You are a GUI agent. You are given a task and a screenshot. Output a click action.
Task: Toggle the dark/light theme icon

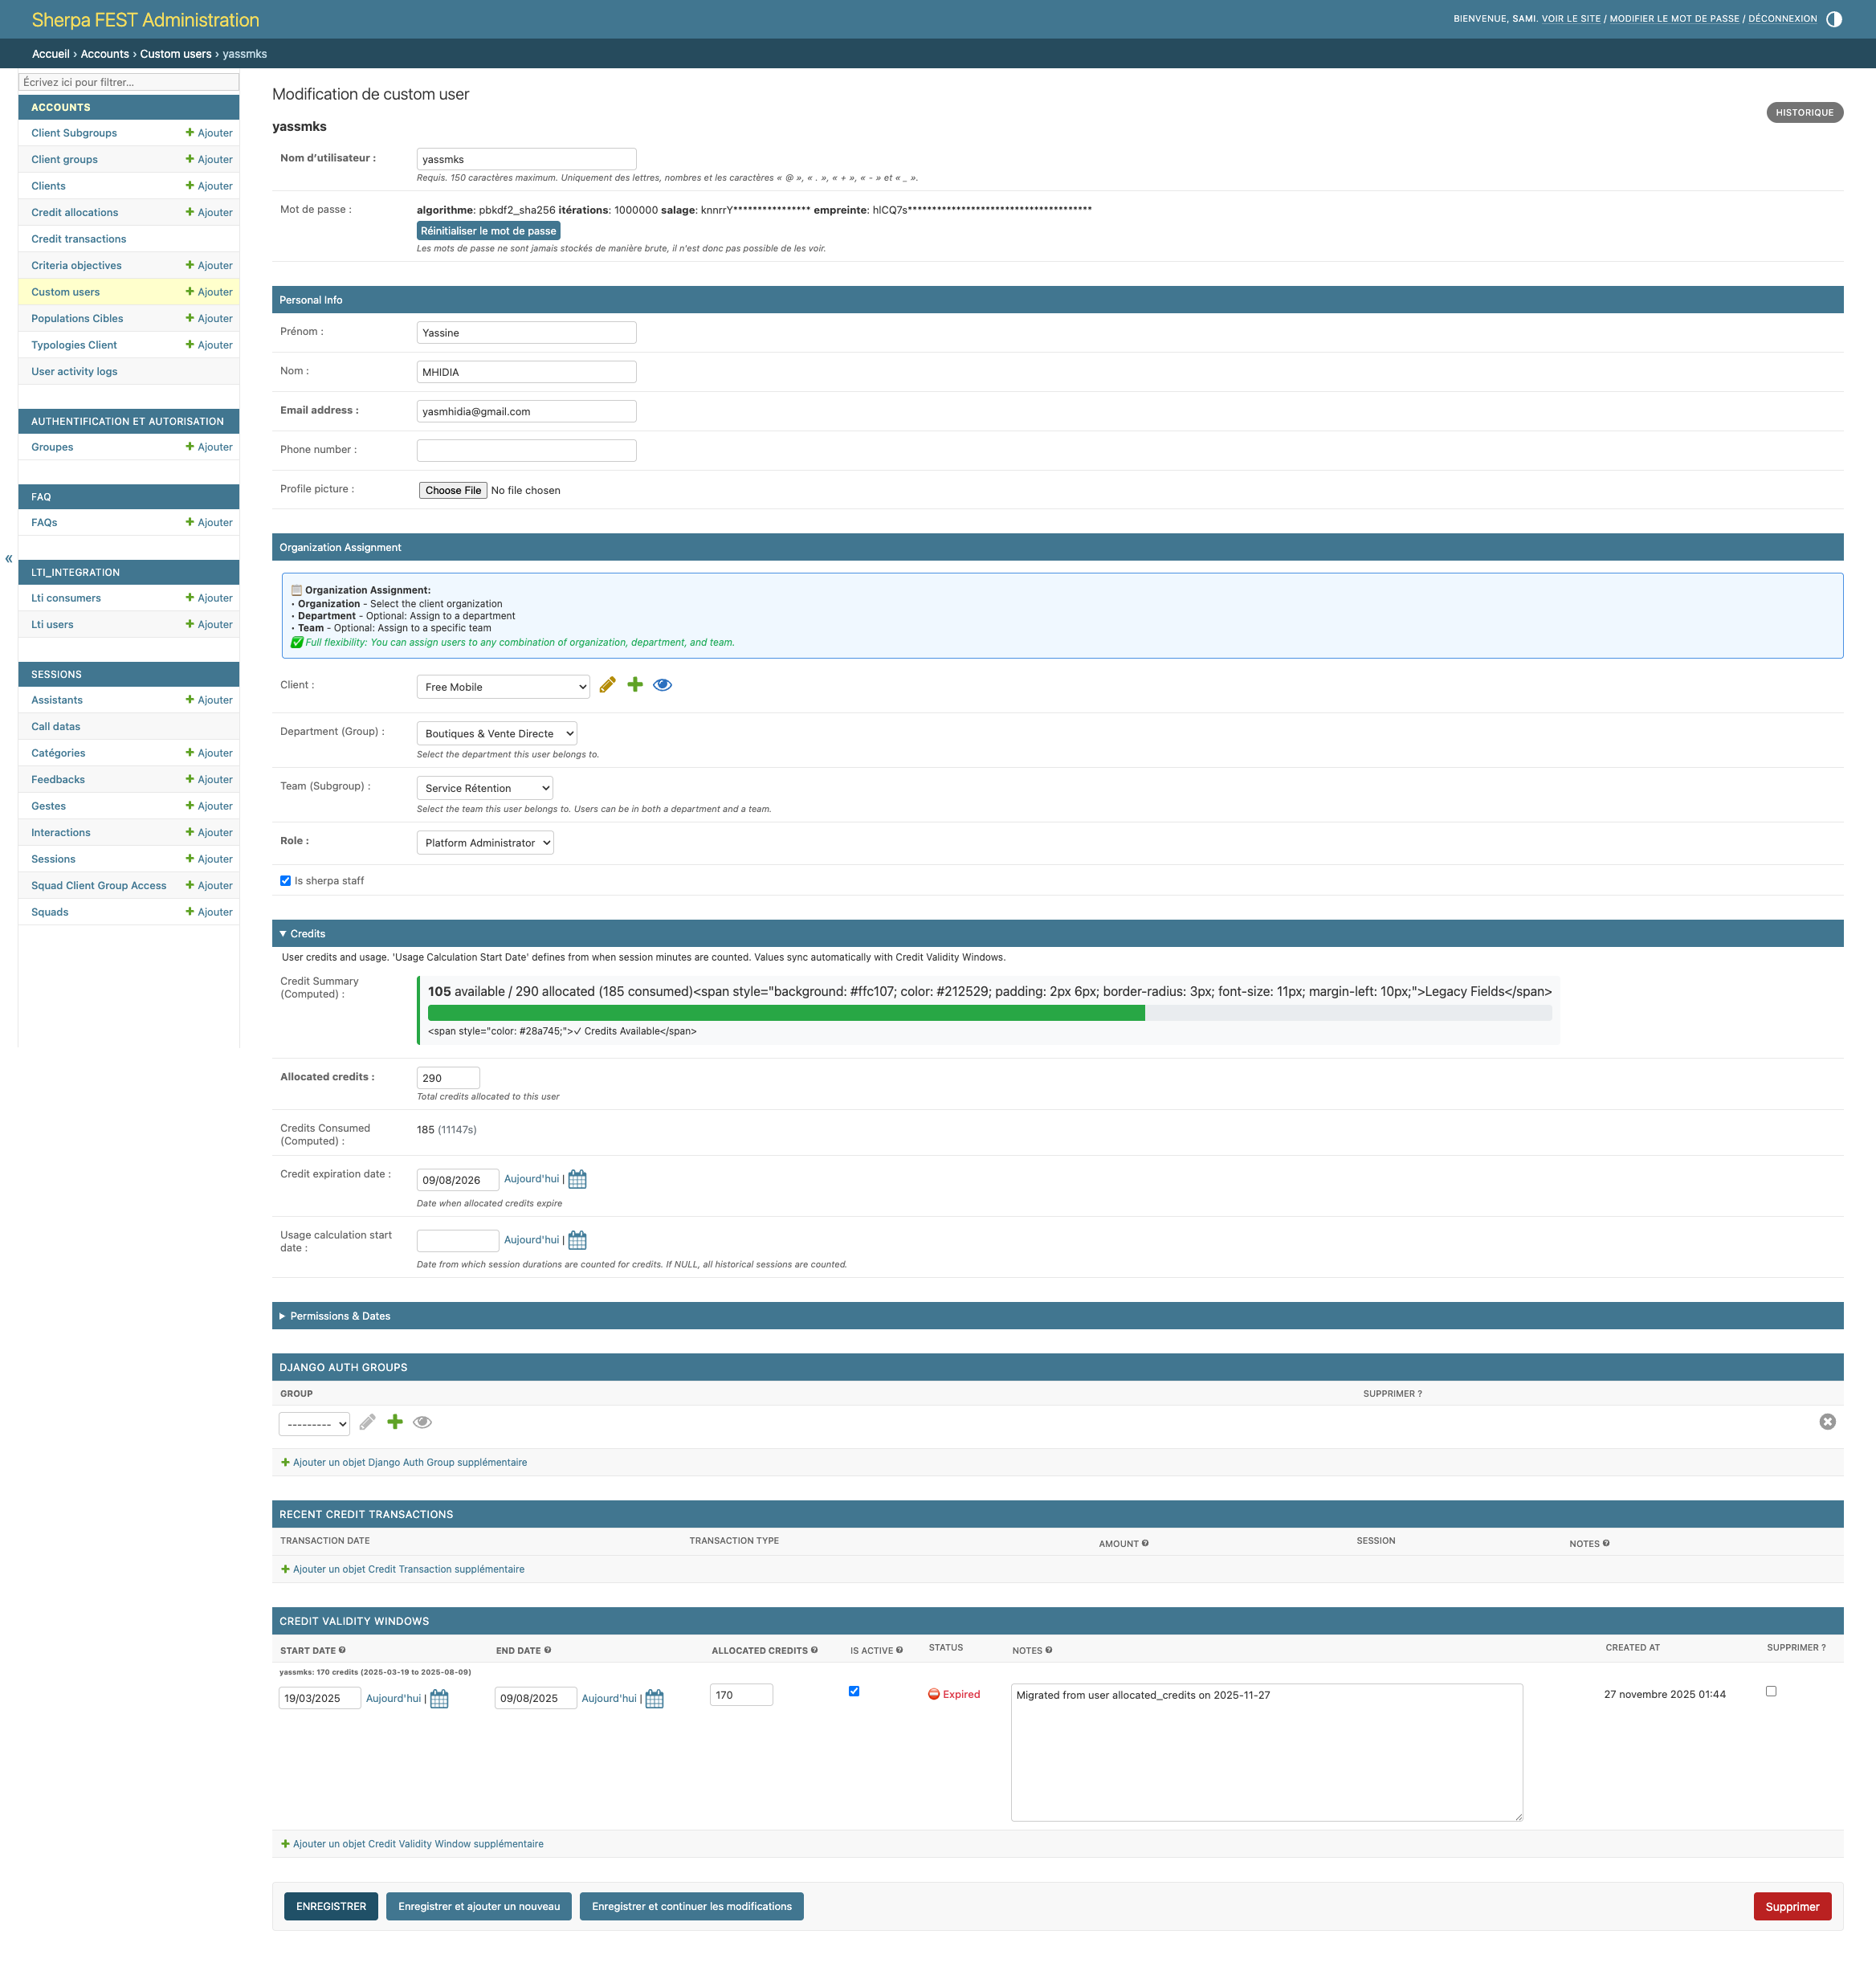tap(1834, 19)
